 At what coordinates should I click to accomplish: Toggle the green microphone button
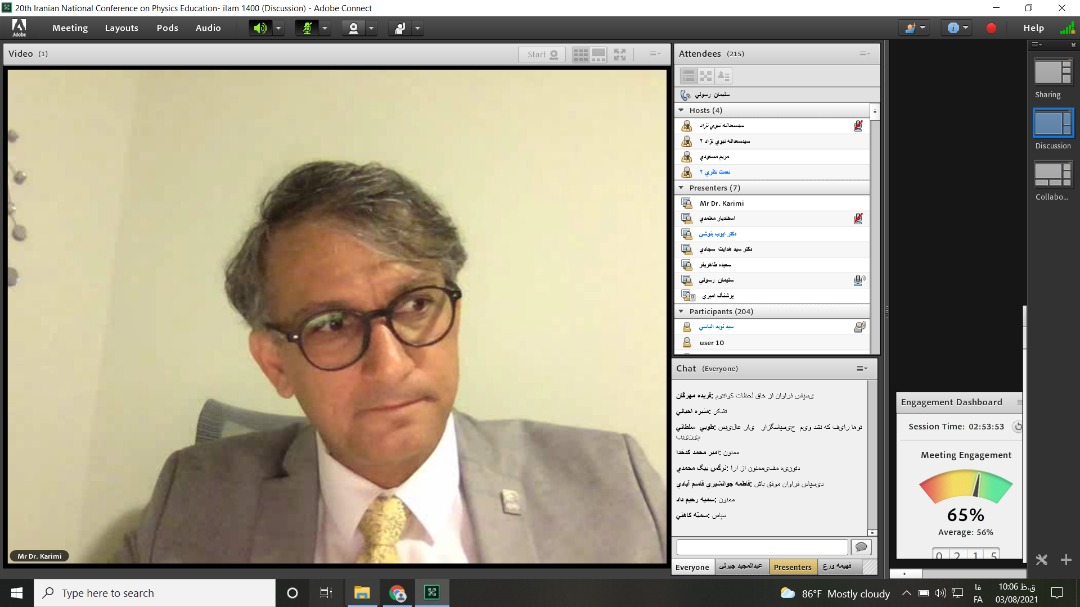pyautogui.click(x=307, y=28)
